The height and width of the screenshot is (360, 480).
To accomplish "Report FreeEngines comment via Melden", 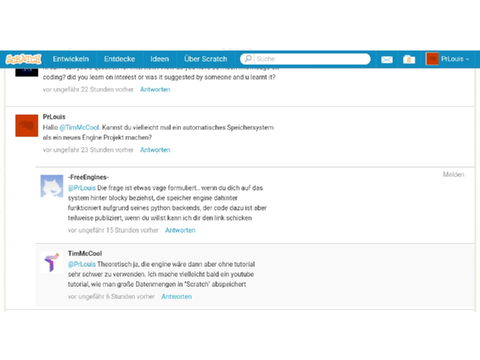I will pos(453,174).
